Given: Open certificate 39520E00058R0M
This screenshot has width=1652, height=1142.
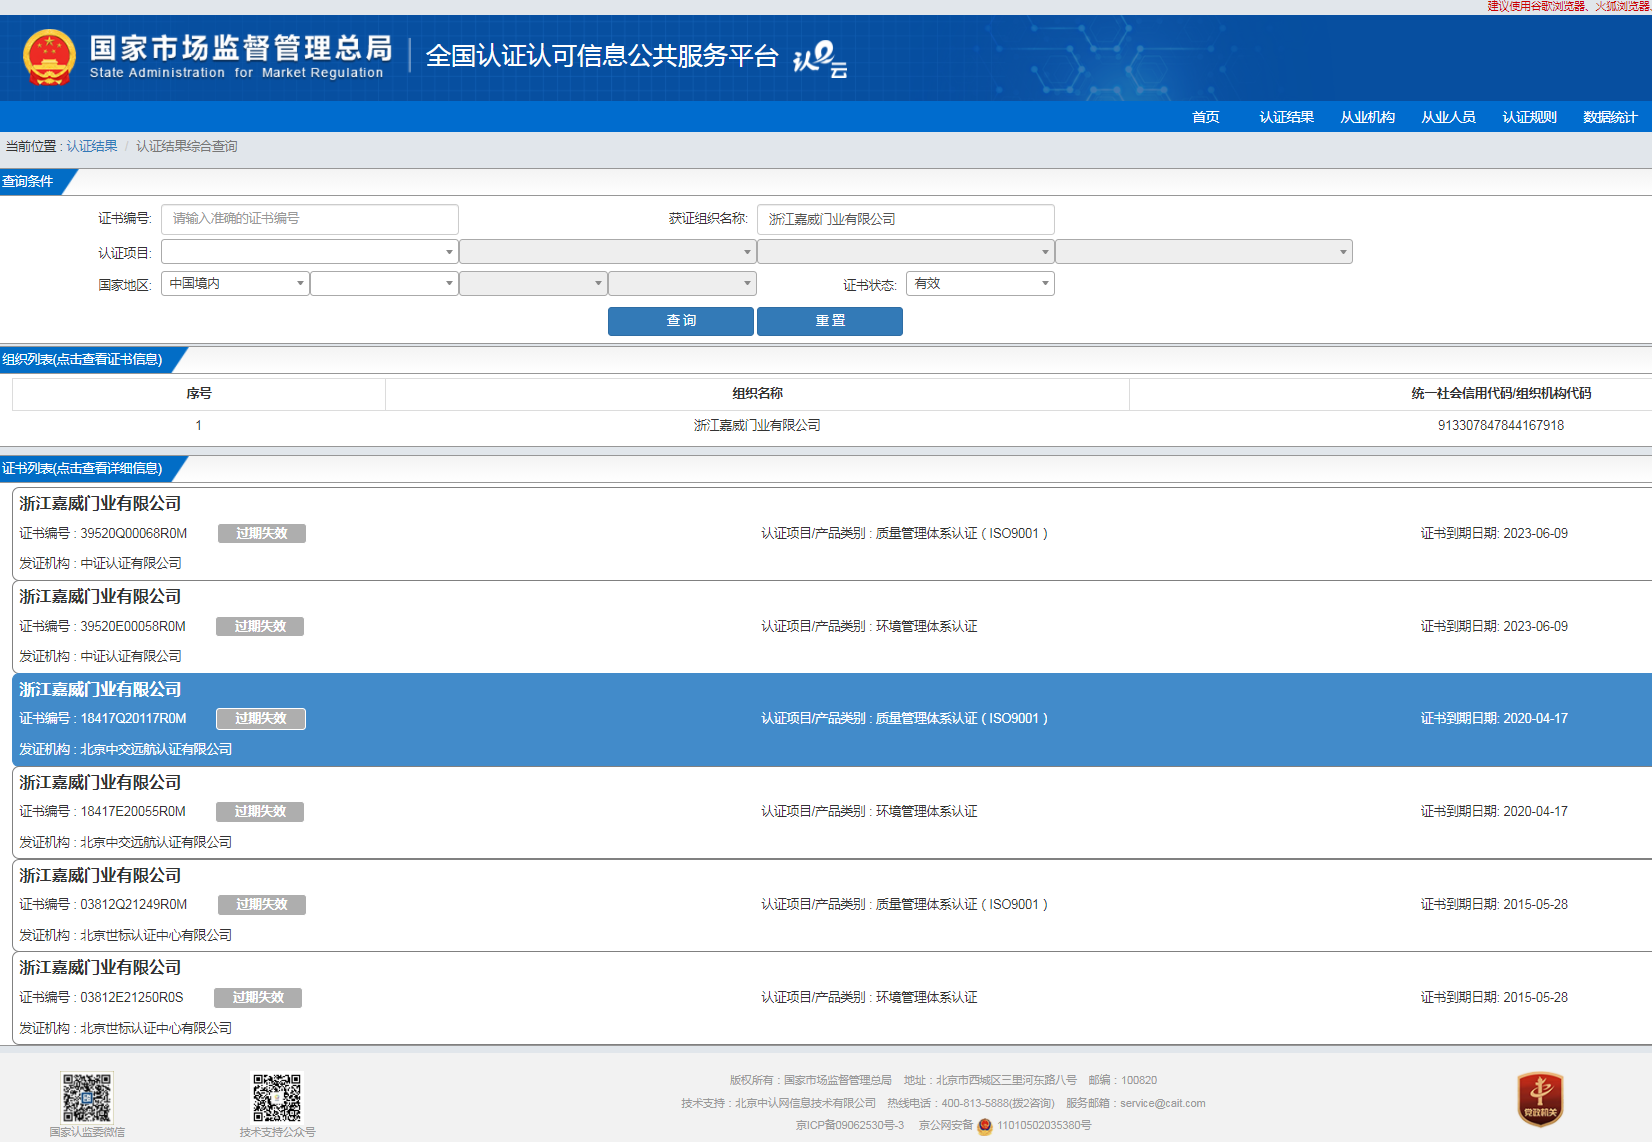Looking at the screenshot, I should pyautogui.click(x=832, y=626).
